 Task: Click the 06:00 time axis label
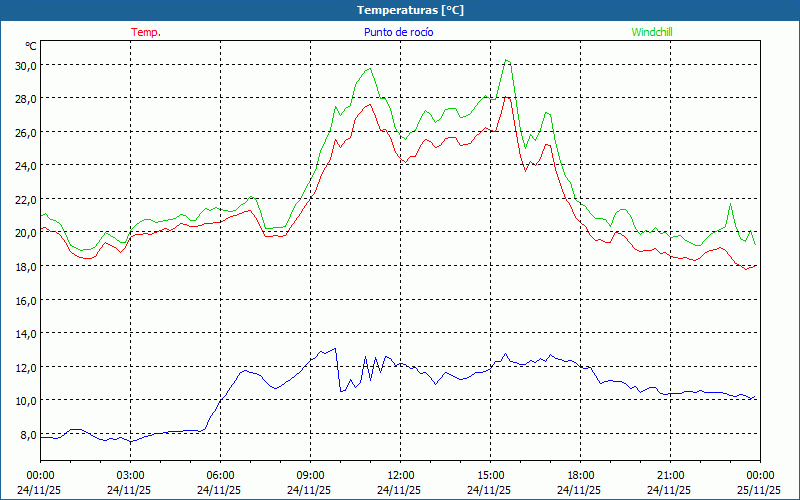(x=220, y=475)
